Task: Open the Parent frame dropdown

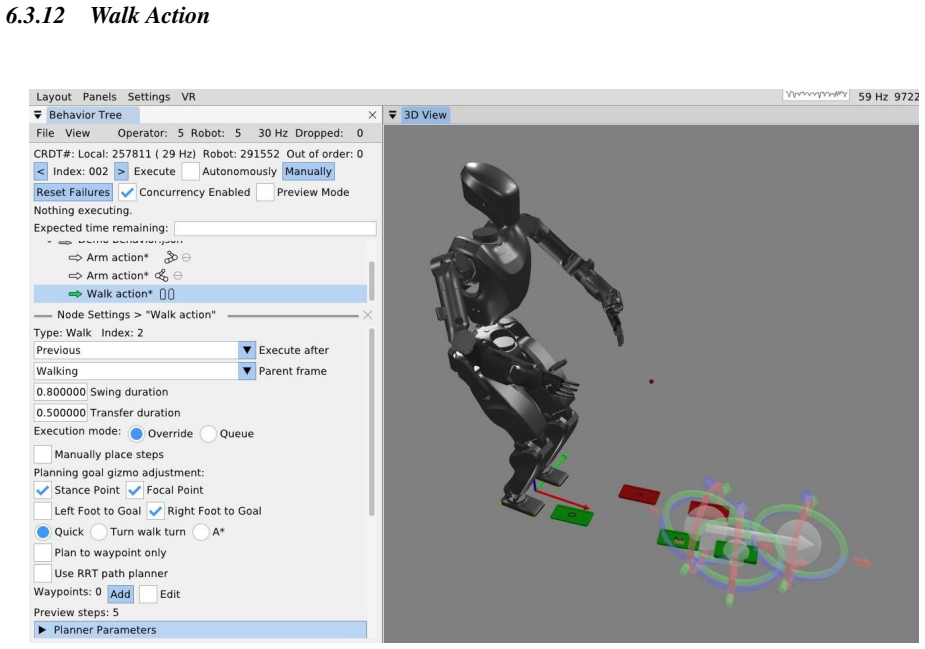Action: 145,371
